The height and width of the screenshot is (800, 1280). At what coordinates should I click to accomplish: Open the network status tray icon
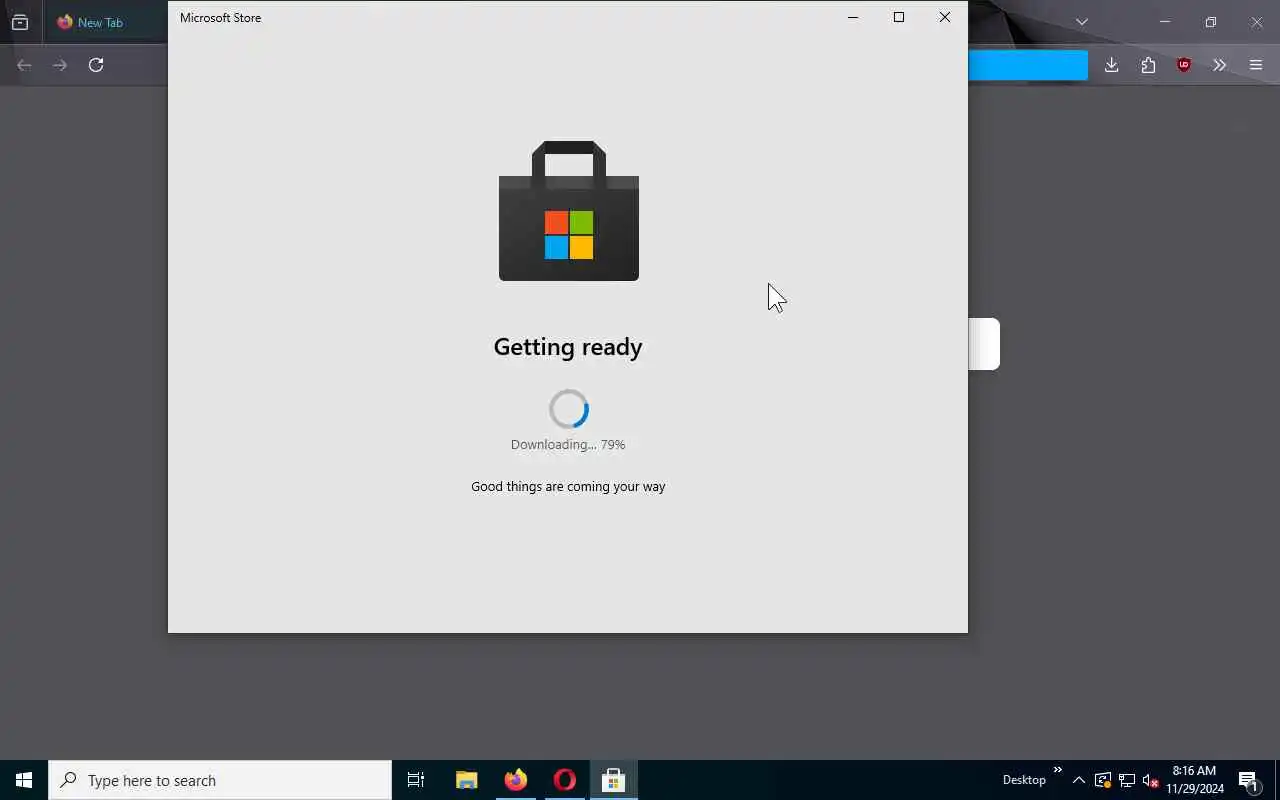(1127, 780)
